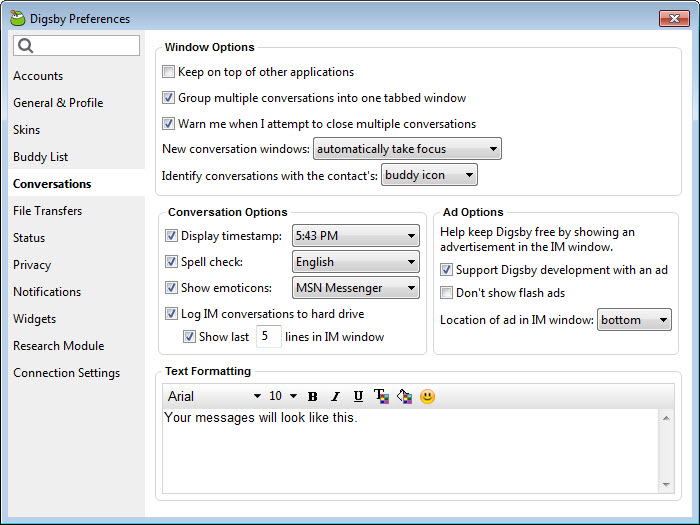Open the Arial font family dropdown
This screenshot has width=700, height=525.
pos(214,396)
